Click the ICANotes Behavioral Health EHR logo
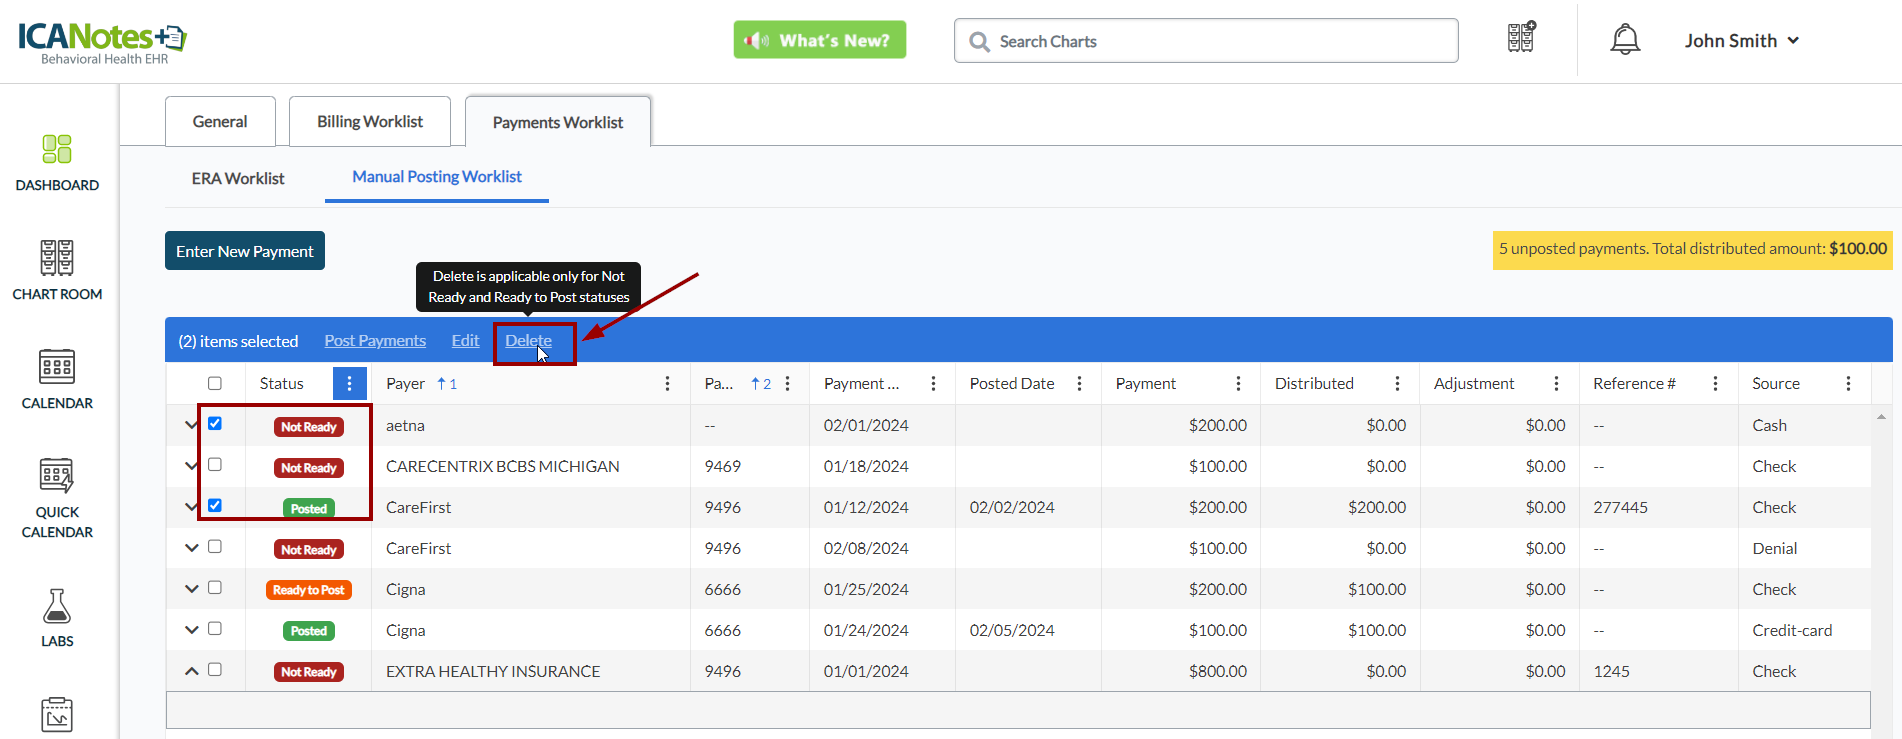 tap(102, 43)
